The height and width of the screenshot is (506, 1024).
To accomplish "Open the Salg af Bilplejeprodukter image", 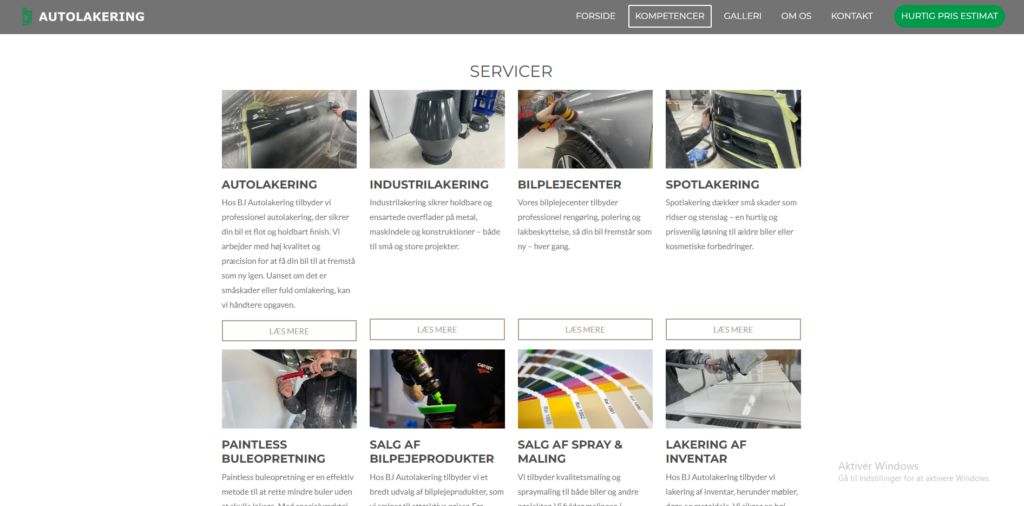I will point(437,389).
